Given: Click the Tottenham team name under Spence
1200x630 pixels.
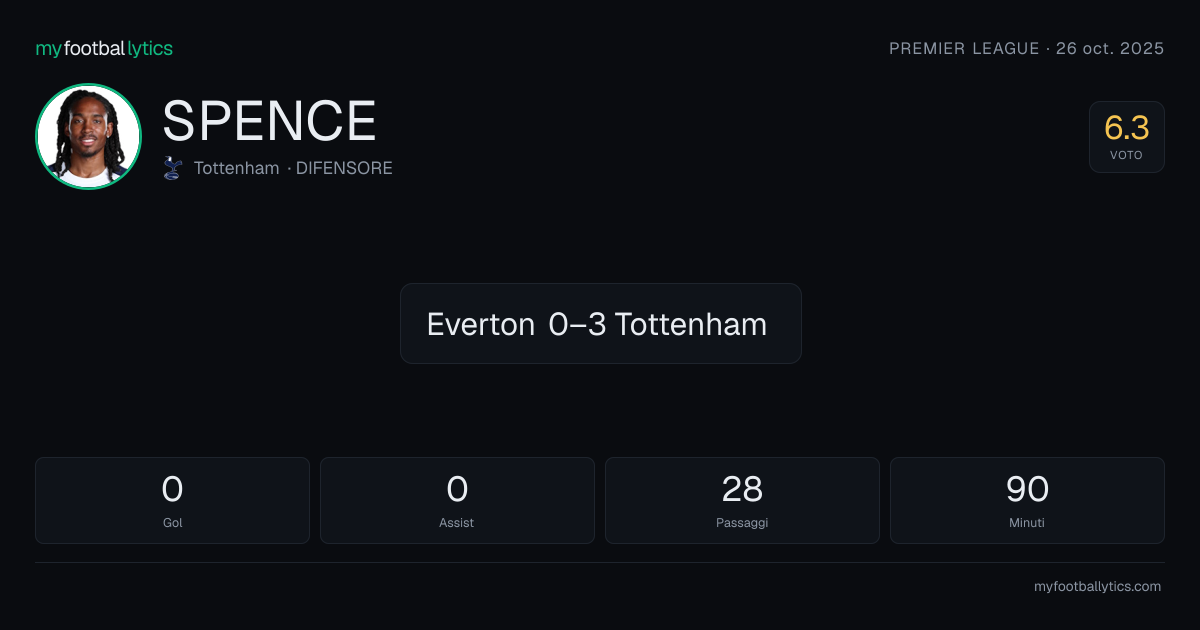Looking at the screenshot, I should (236, 168).
